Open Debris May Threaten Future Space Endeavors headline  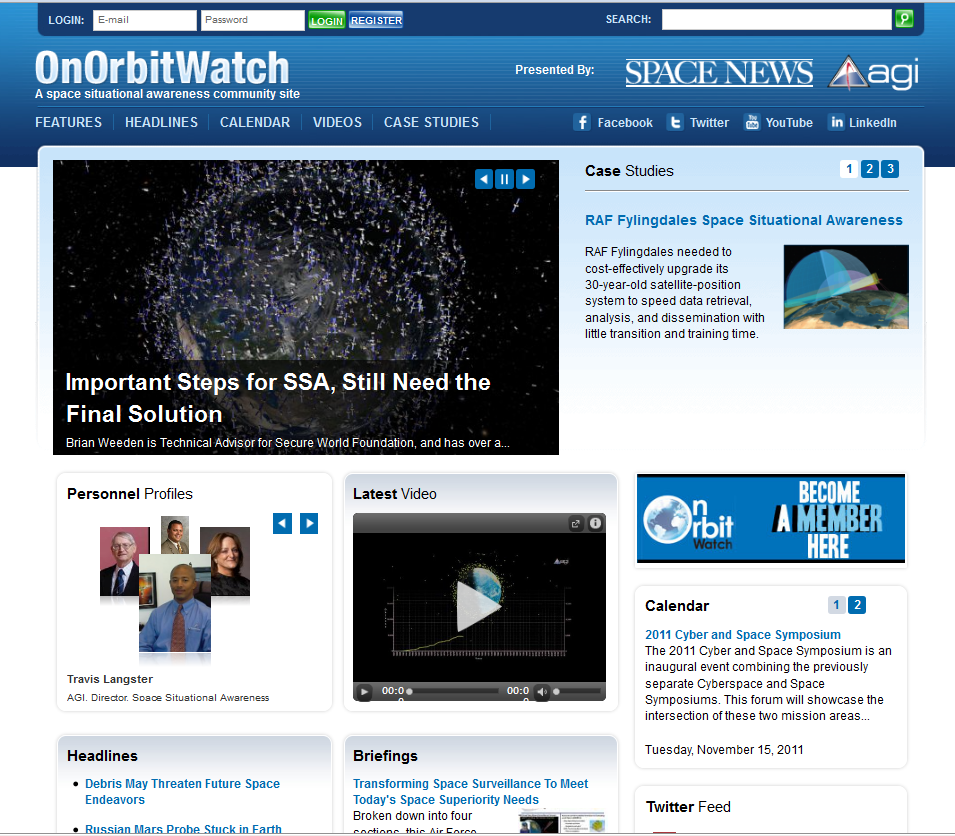click(182, 792)
